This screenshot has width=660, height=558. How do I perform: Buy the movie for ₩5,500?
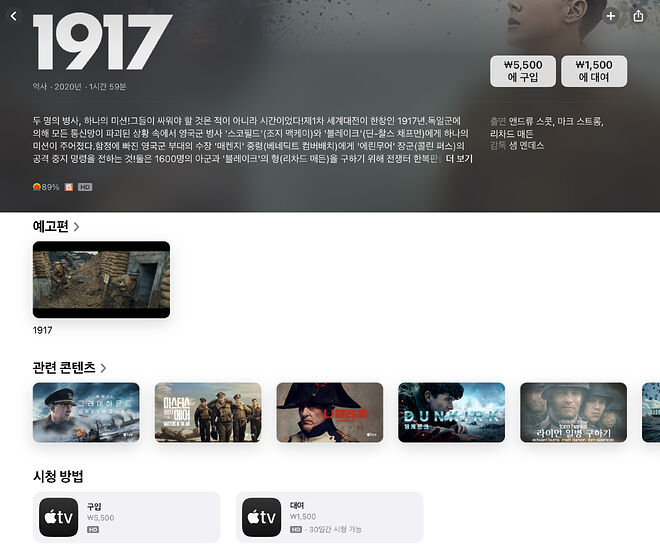coord(523,71)
